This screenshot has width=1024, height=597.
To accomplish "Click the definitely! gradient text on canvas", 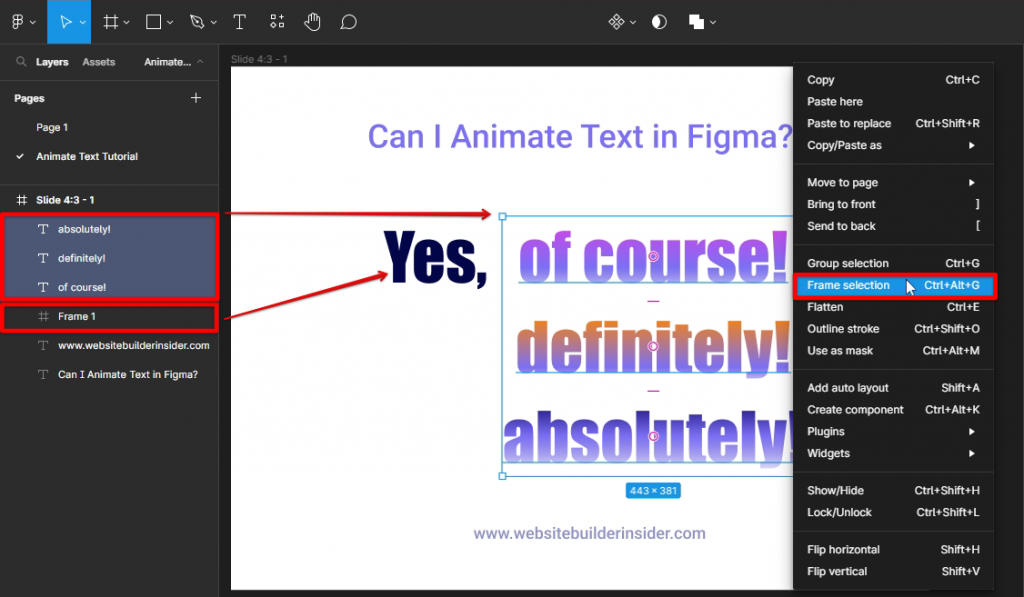I will coord(653,348).
